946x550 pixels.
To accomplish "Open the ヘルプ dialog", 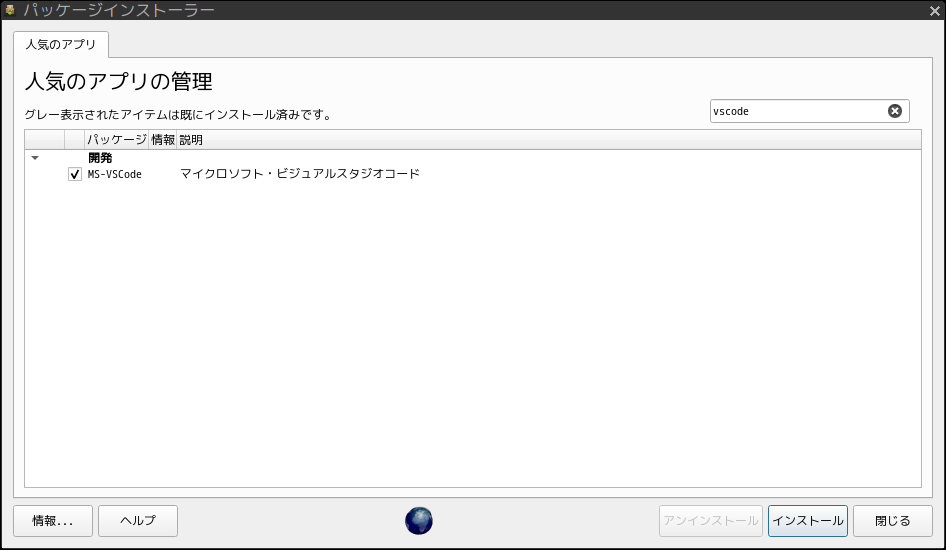I will (x=138, y=521).
